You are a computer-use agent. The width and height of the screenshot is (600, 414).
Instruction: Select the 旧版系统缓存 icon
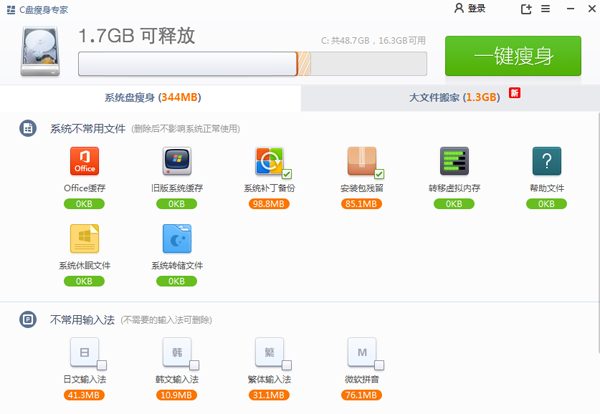[x=177, y=162]
